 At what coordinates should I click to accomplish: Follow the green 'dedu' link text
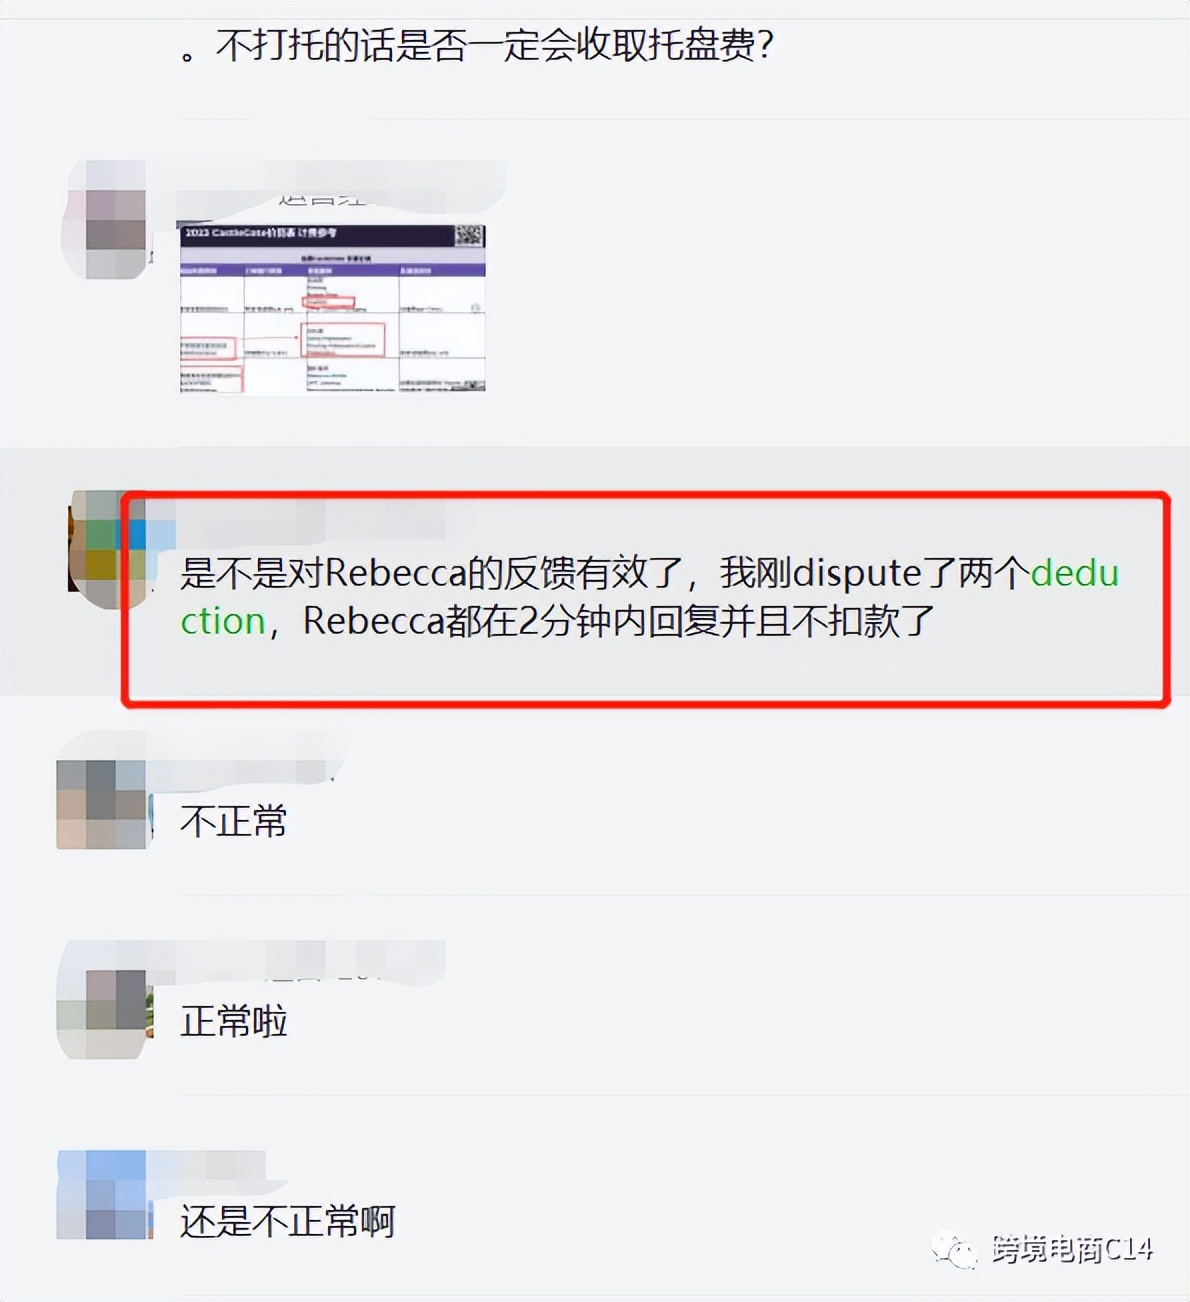point(1074,573)
